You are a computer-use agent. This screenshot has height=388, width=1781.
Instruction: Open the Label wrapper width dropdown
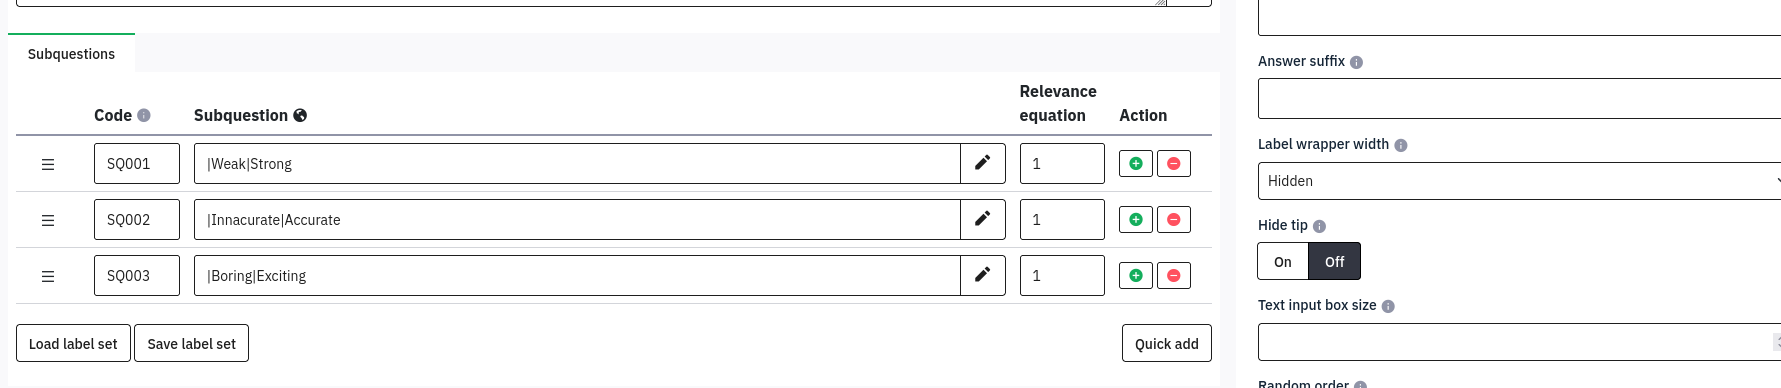point(1519,181)
